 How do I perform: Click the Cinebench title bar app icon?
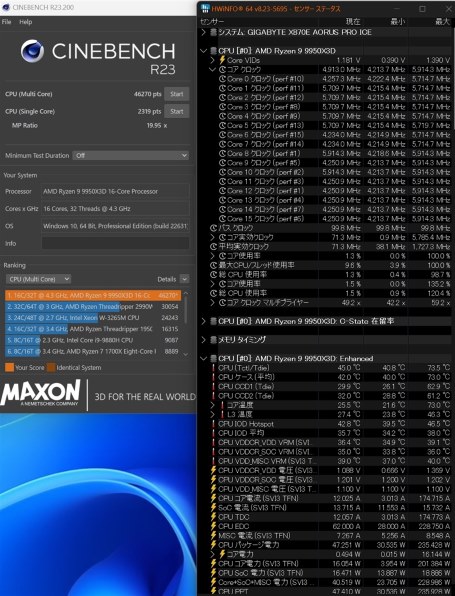(6, 7)
